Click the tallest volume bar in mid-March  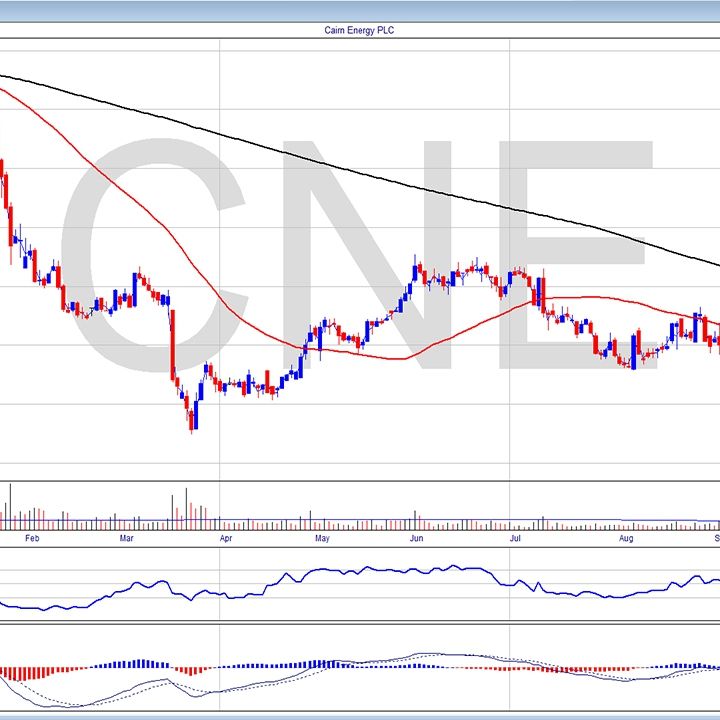[x=186, y=505]
